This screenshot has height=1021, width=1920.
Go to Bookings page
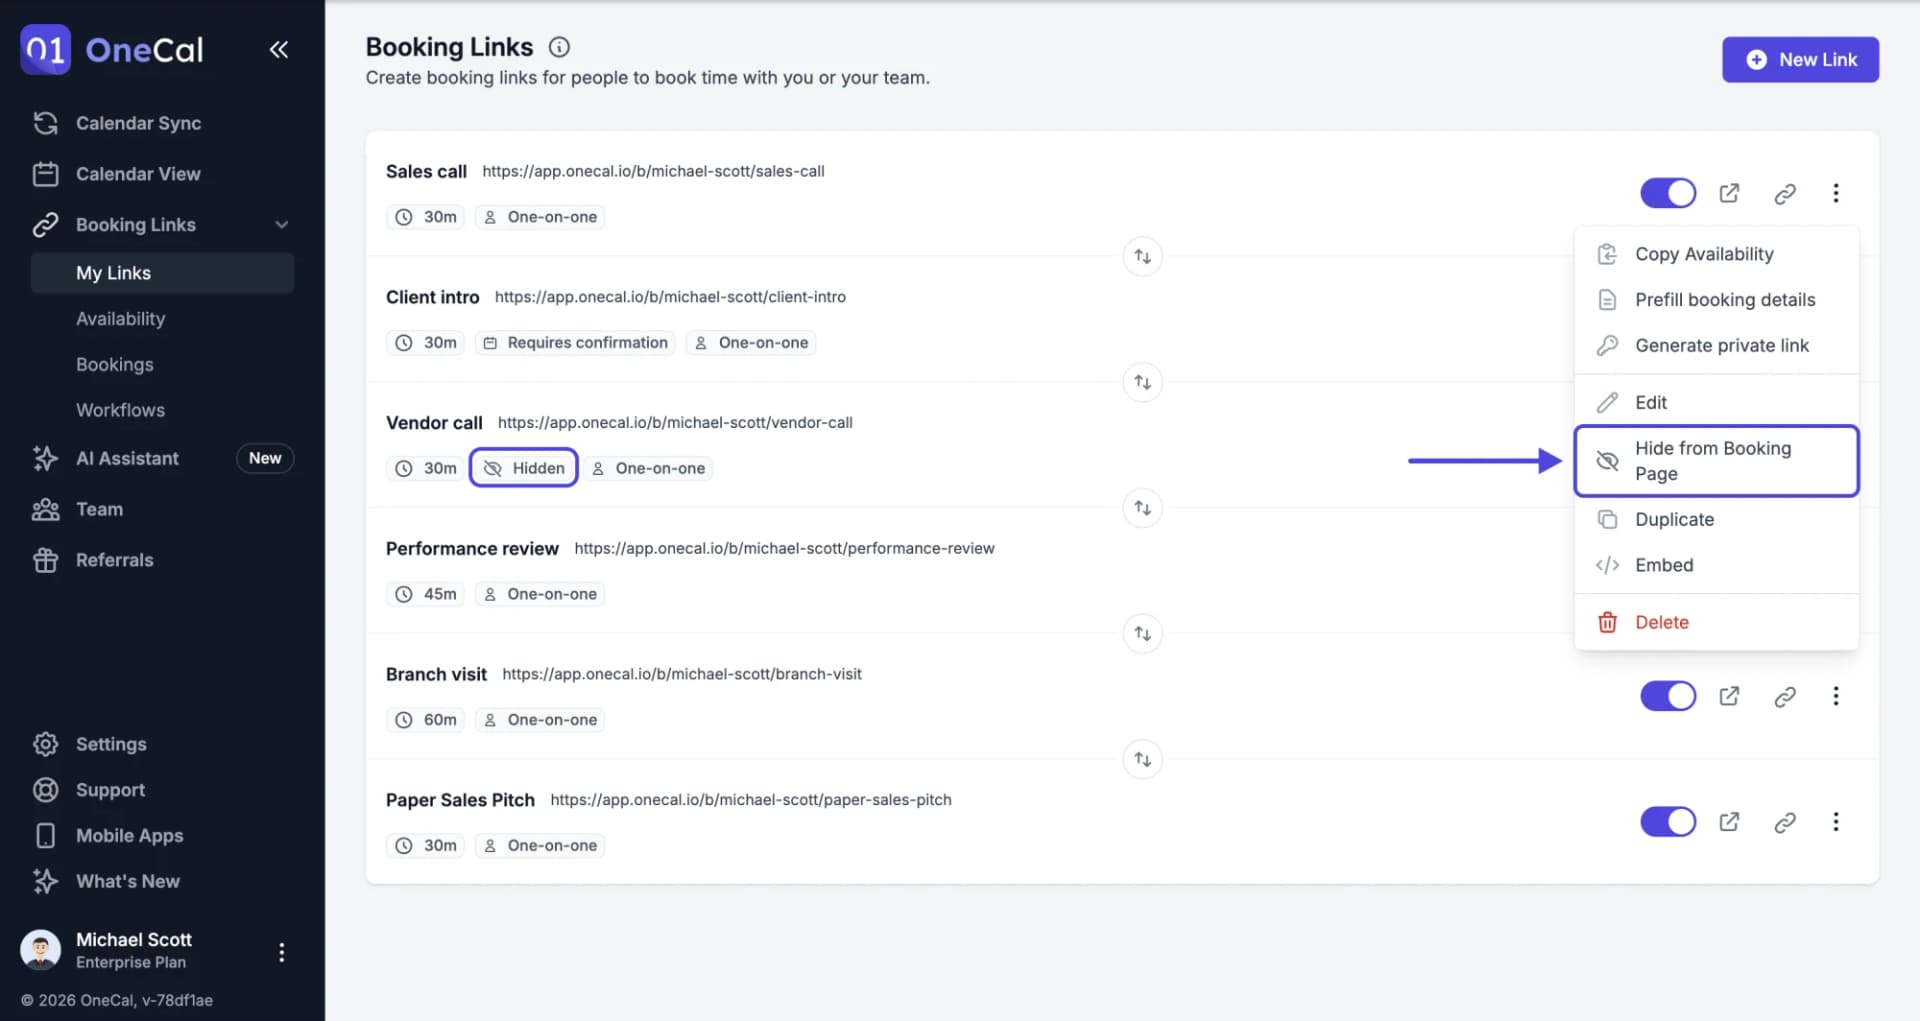pos(115,365)
